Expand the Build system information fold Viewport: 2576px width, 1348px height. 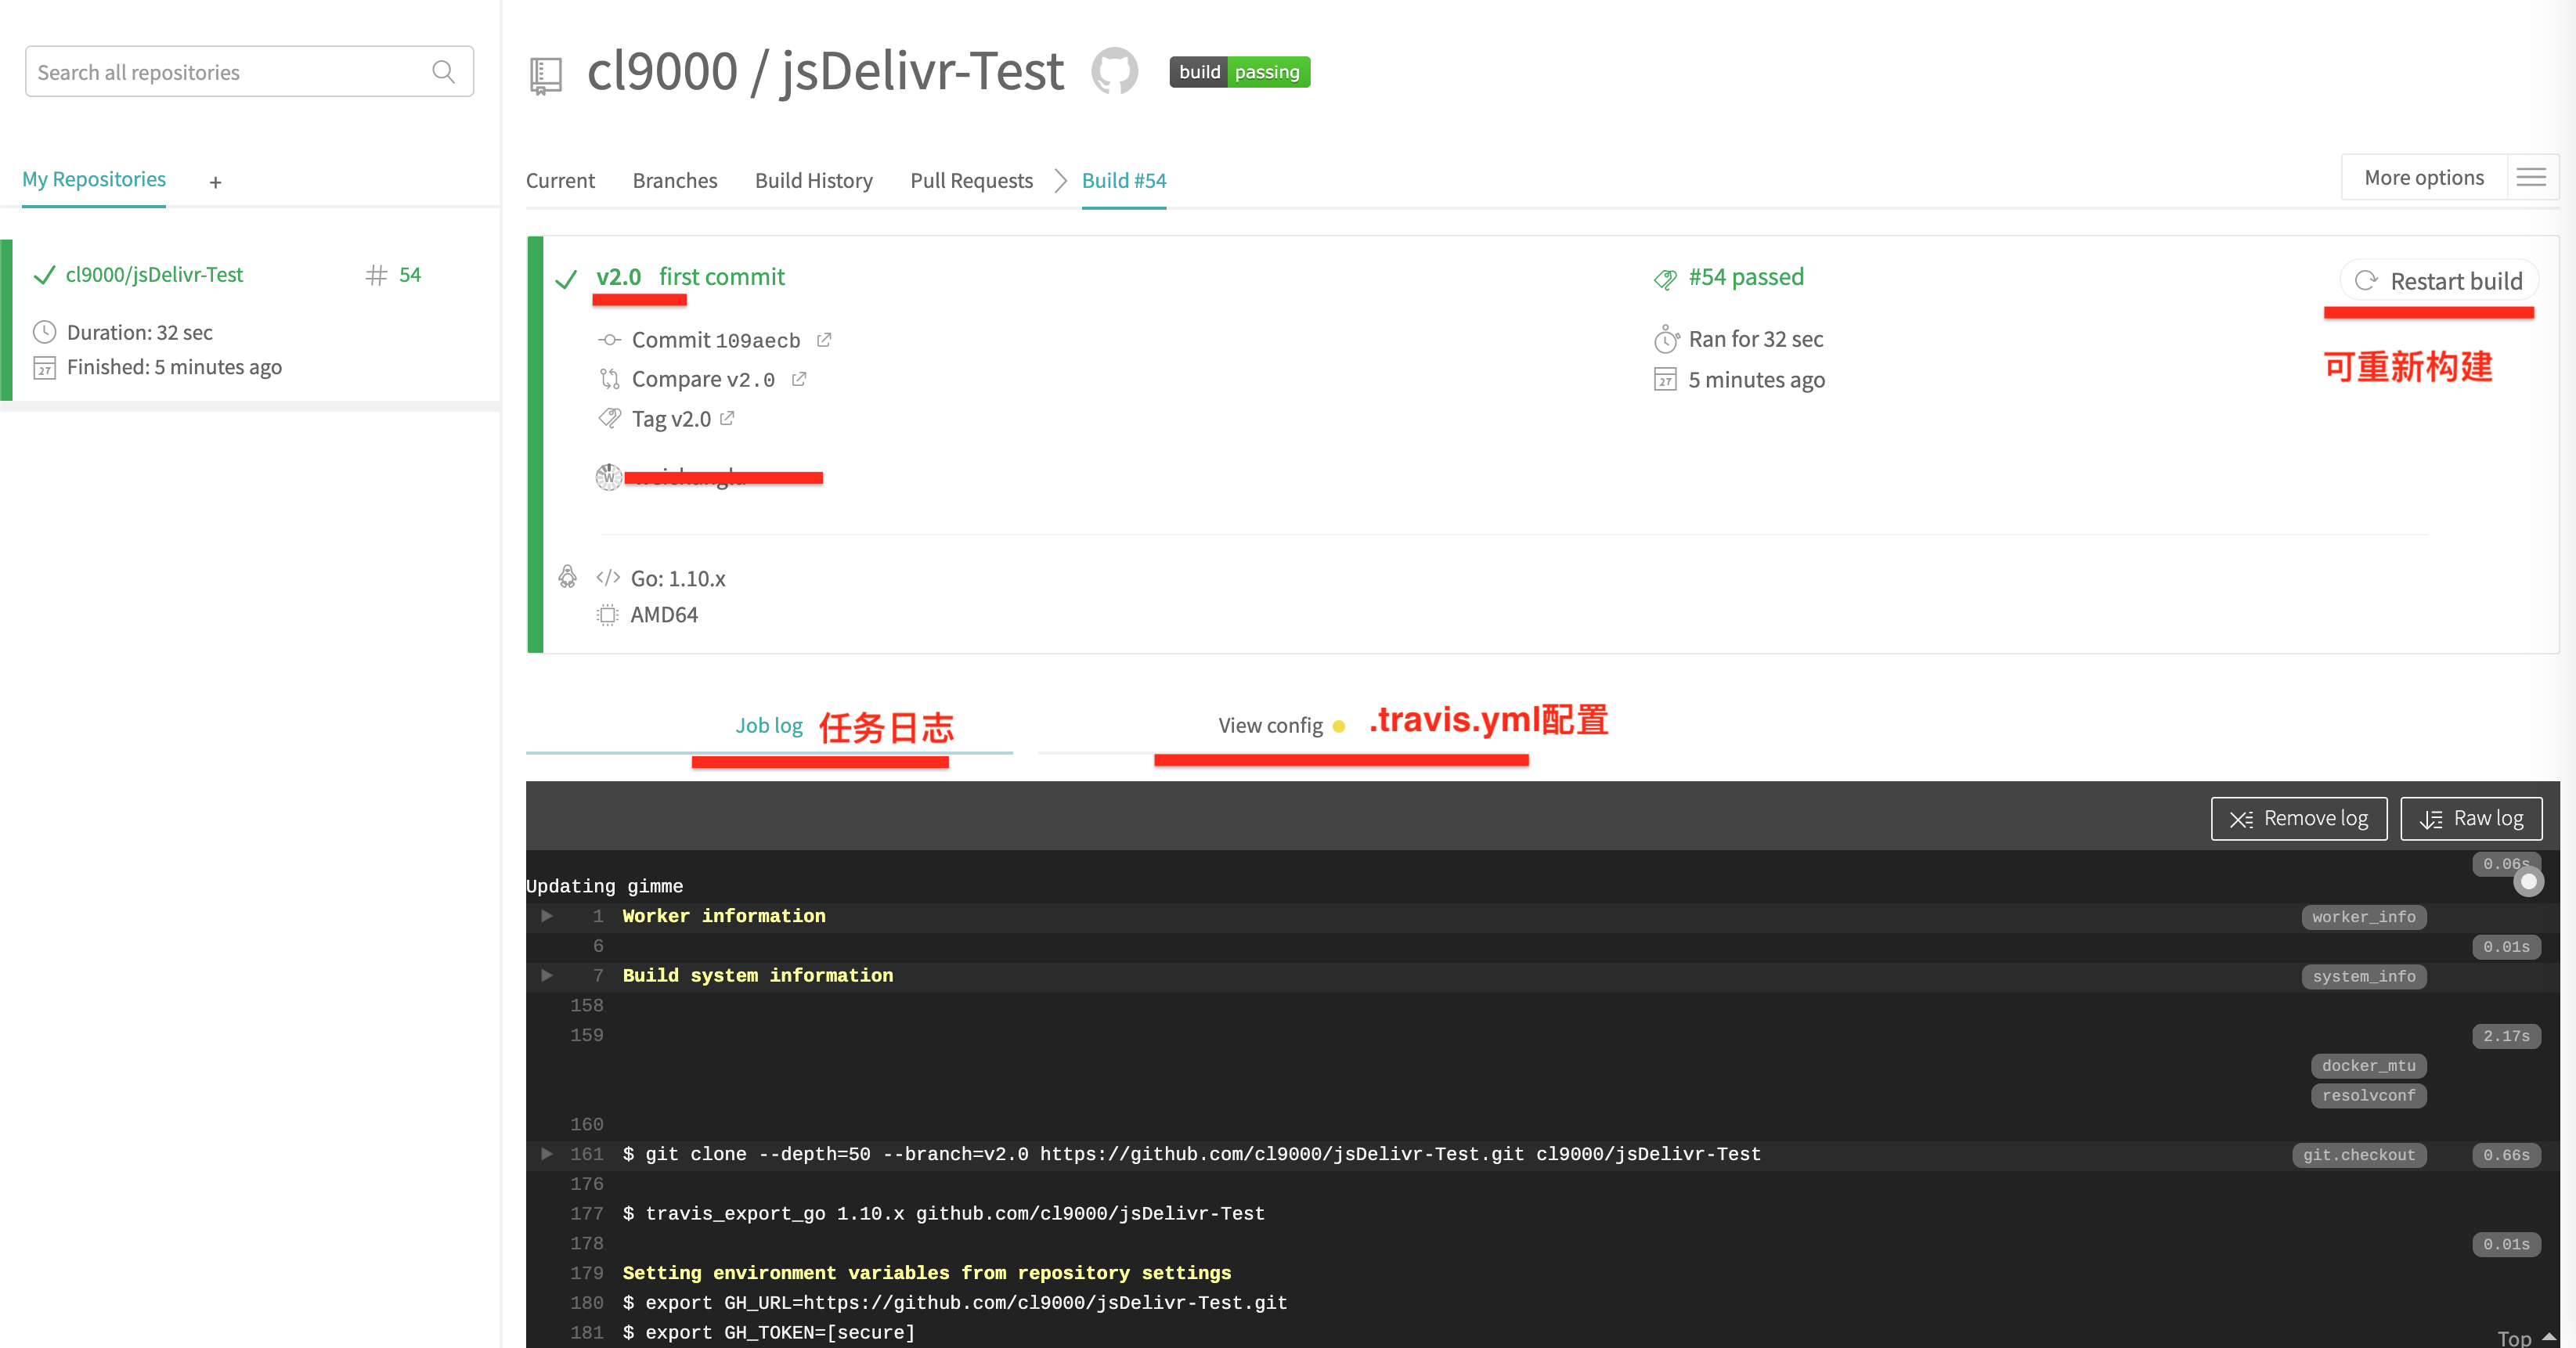[x=547, y=975]
